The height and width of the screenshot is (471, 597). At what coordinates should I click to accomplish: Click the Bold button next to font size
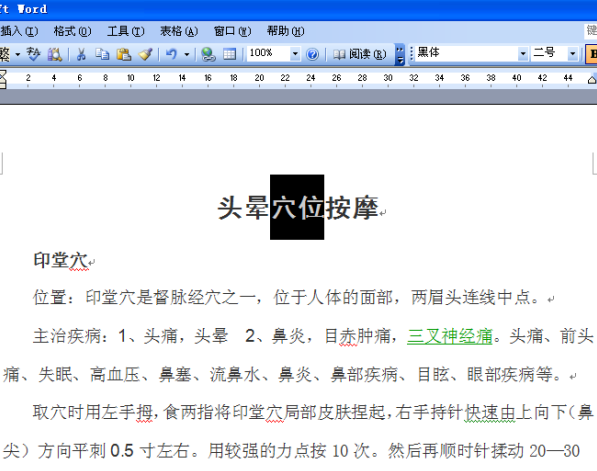[592, 54]
